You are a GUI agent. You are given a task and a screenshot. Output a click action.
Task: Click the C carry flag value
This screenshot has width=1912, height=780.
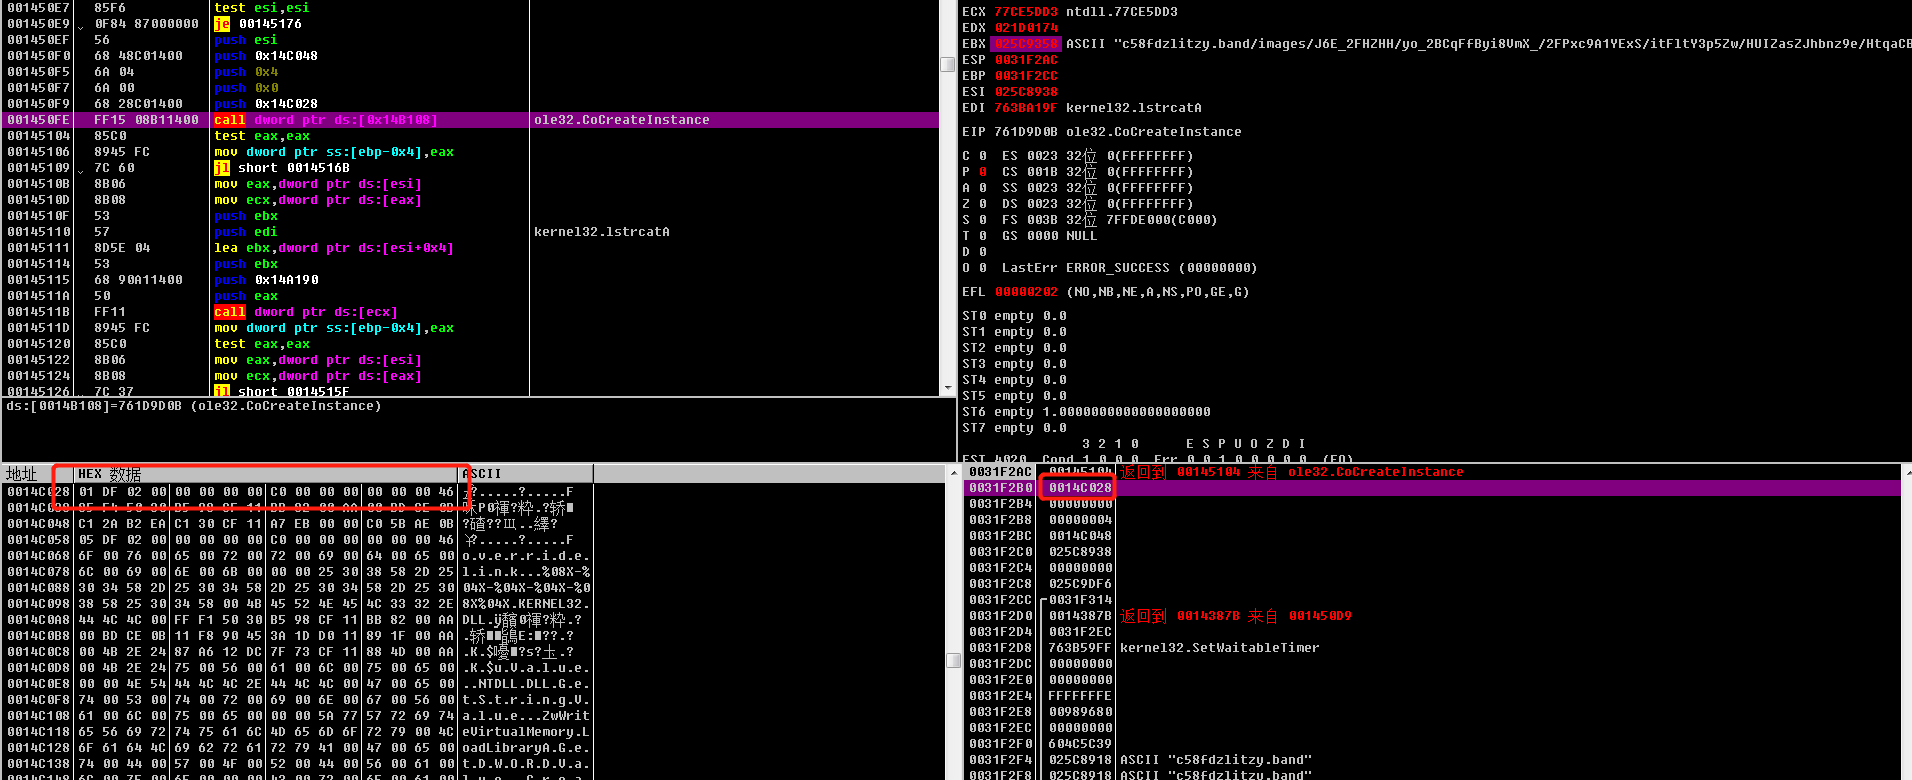[x=983, y=156]
